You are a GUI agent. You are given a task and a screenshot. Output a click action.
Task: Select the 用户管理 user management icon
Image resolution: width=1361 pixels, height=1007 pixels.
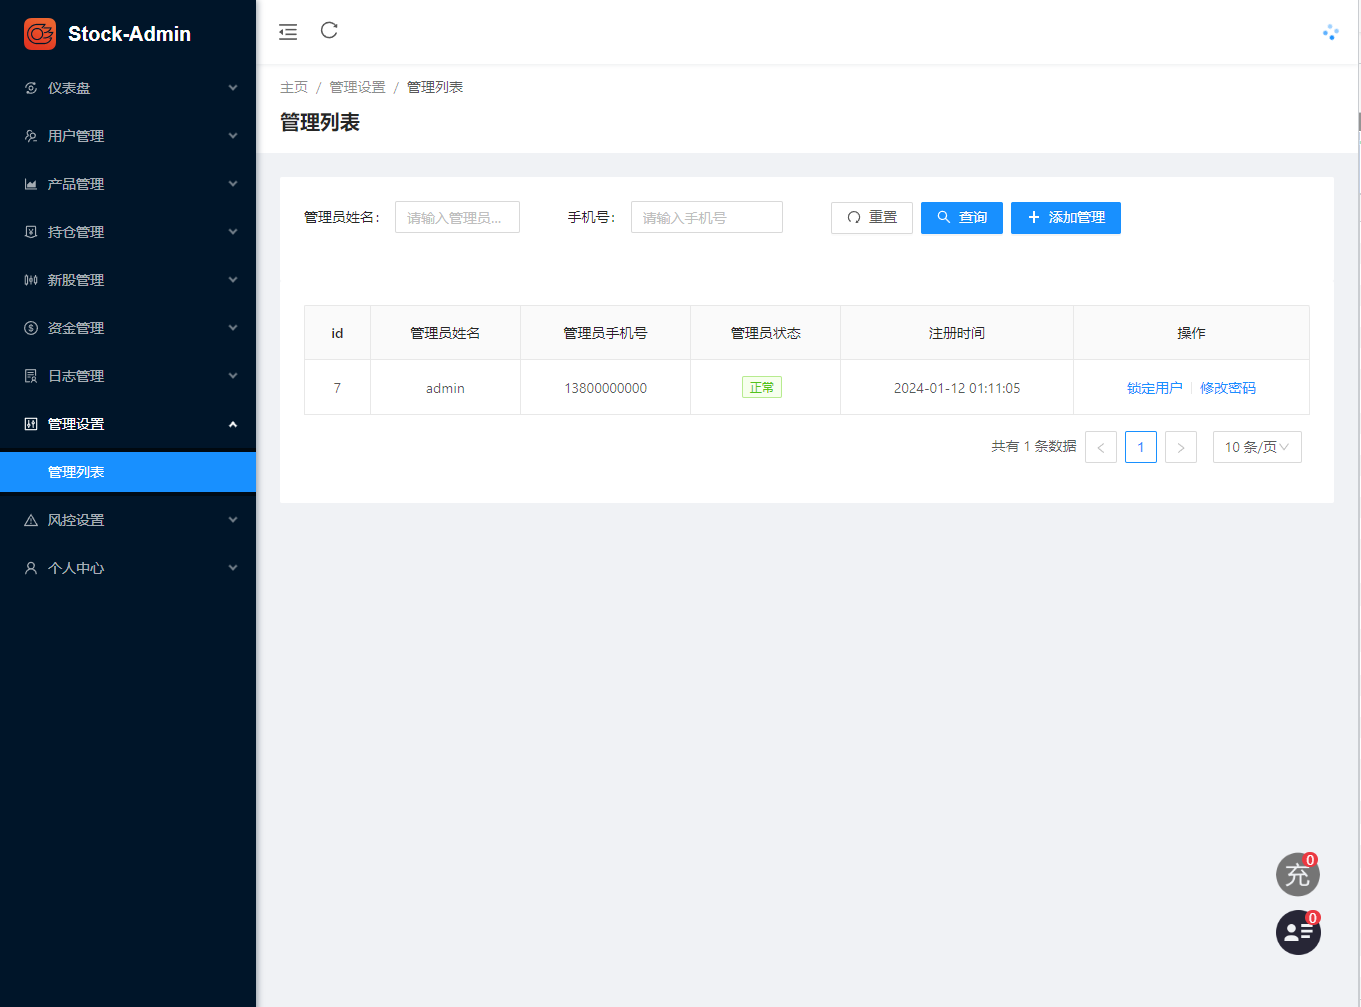[30, 136]
